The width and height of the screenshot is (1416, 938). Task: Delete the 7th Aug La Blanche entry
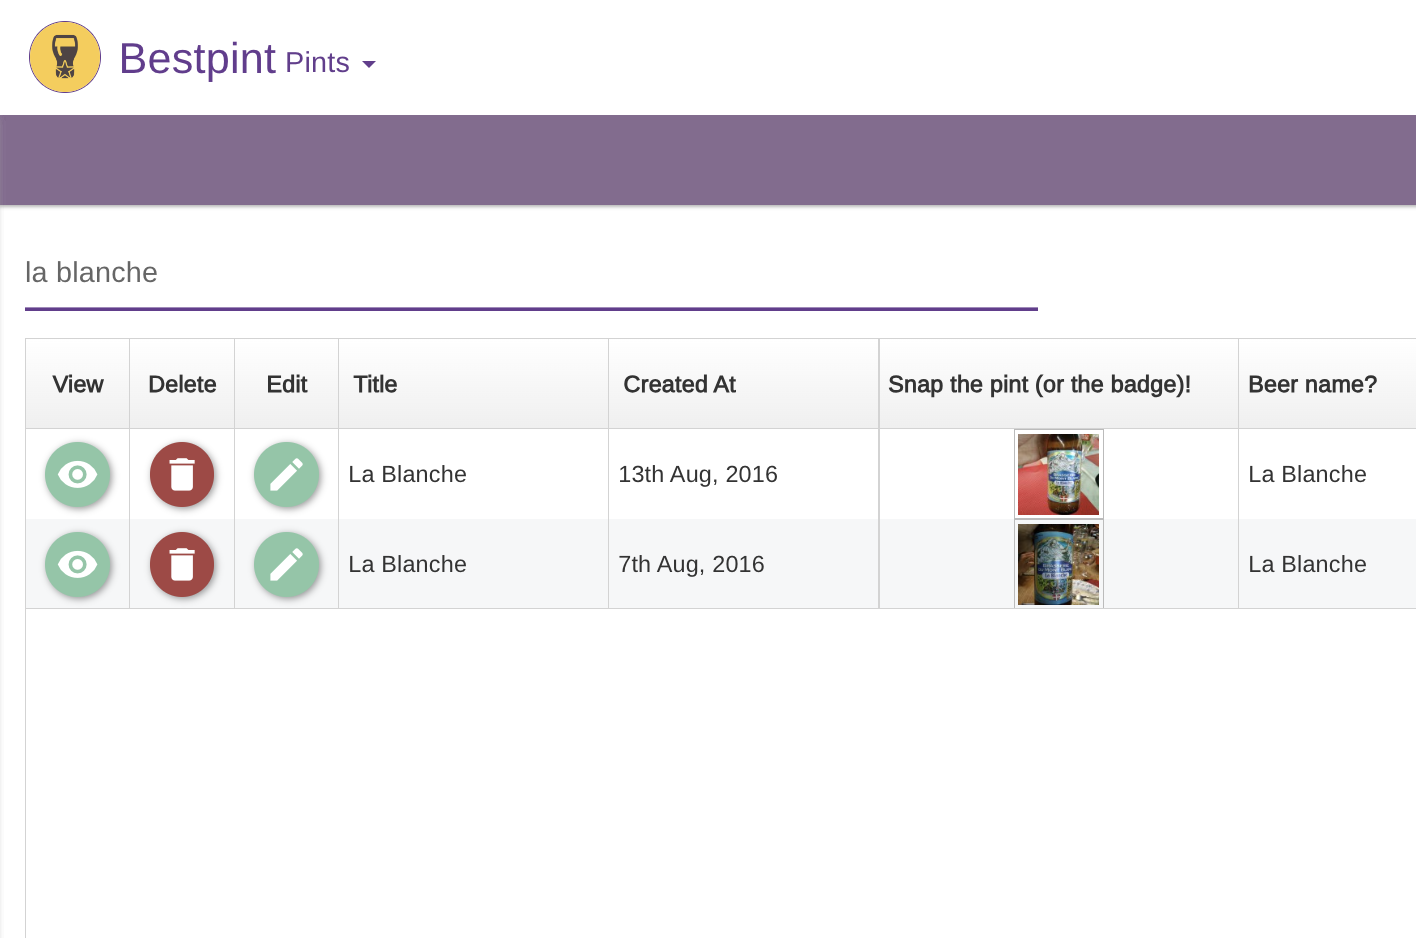182,564
